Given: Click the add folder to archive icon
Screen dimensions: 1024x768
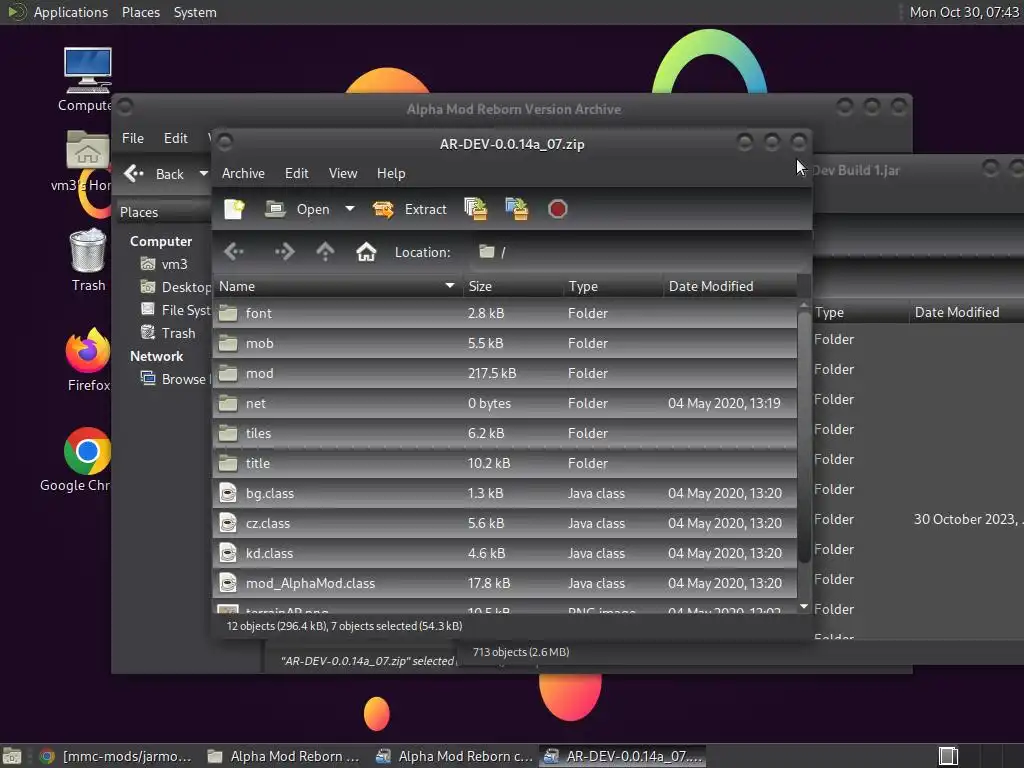Looking at the screenshot, I should click(x=517, y=209).
